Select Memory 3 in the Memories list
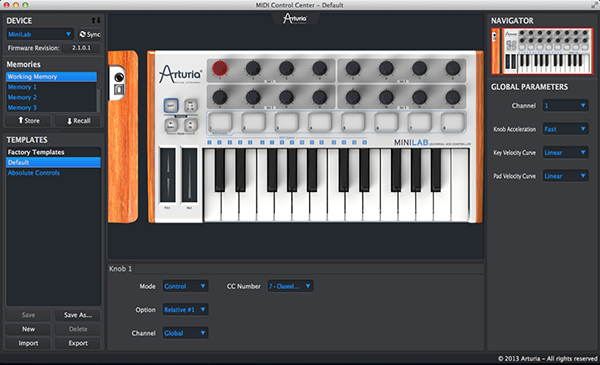This screenshot has height=365, width=600. [x=51, y=107]
